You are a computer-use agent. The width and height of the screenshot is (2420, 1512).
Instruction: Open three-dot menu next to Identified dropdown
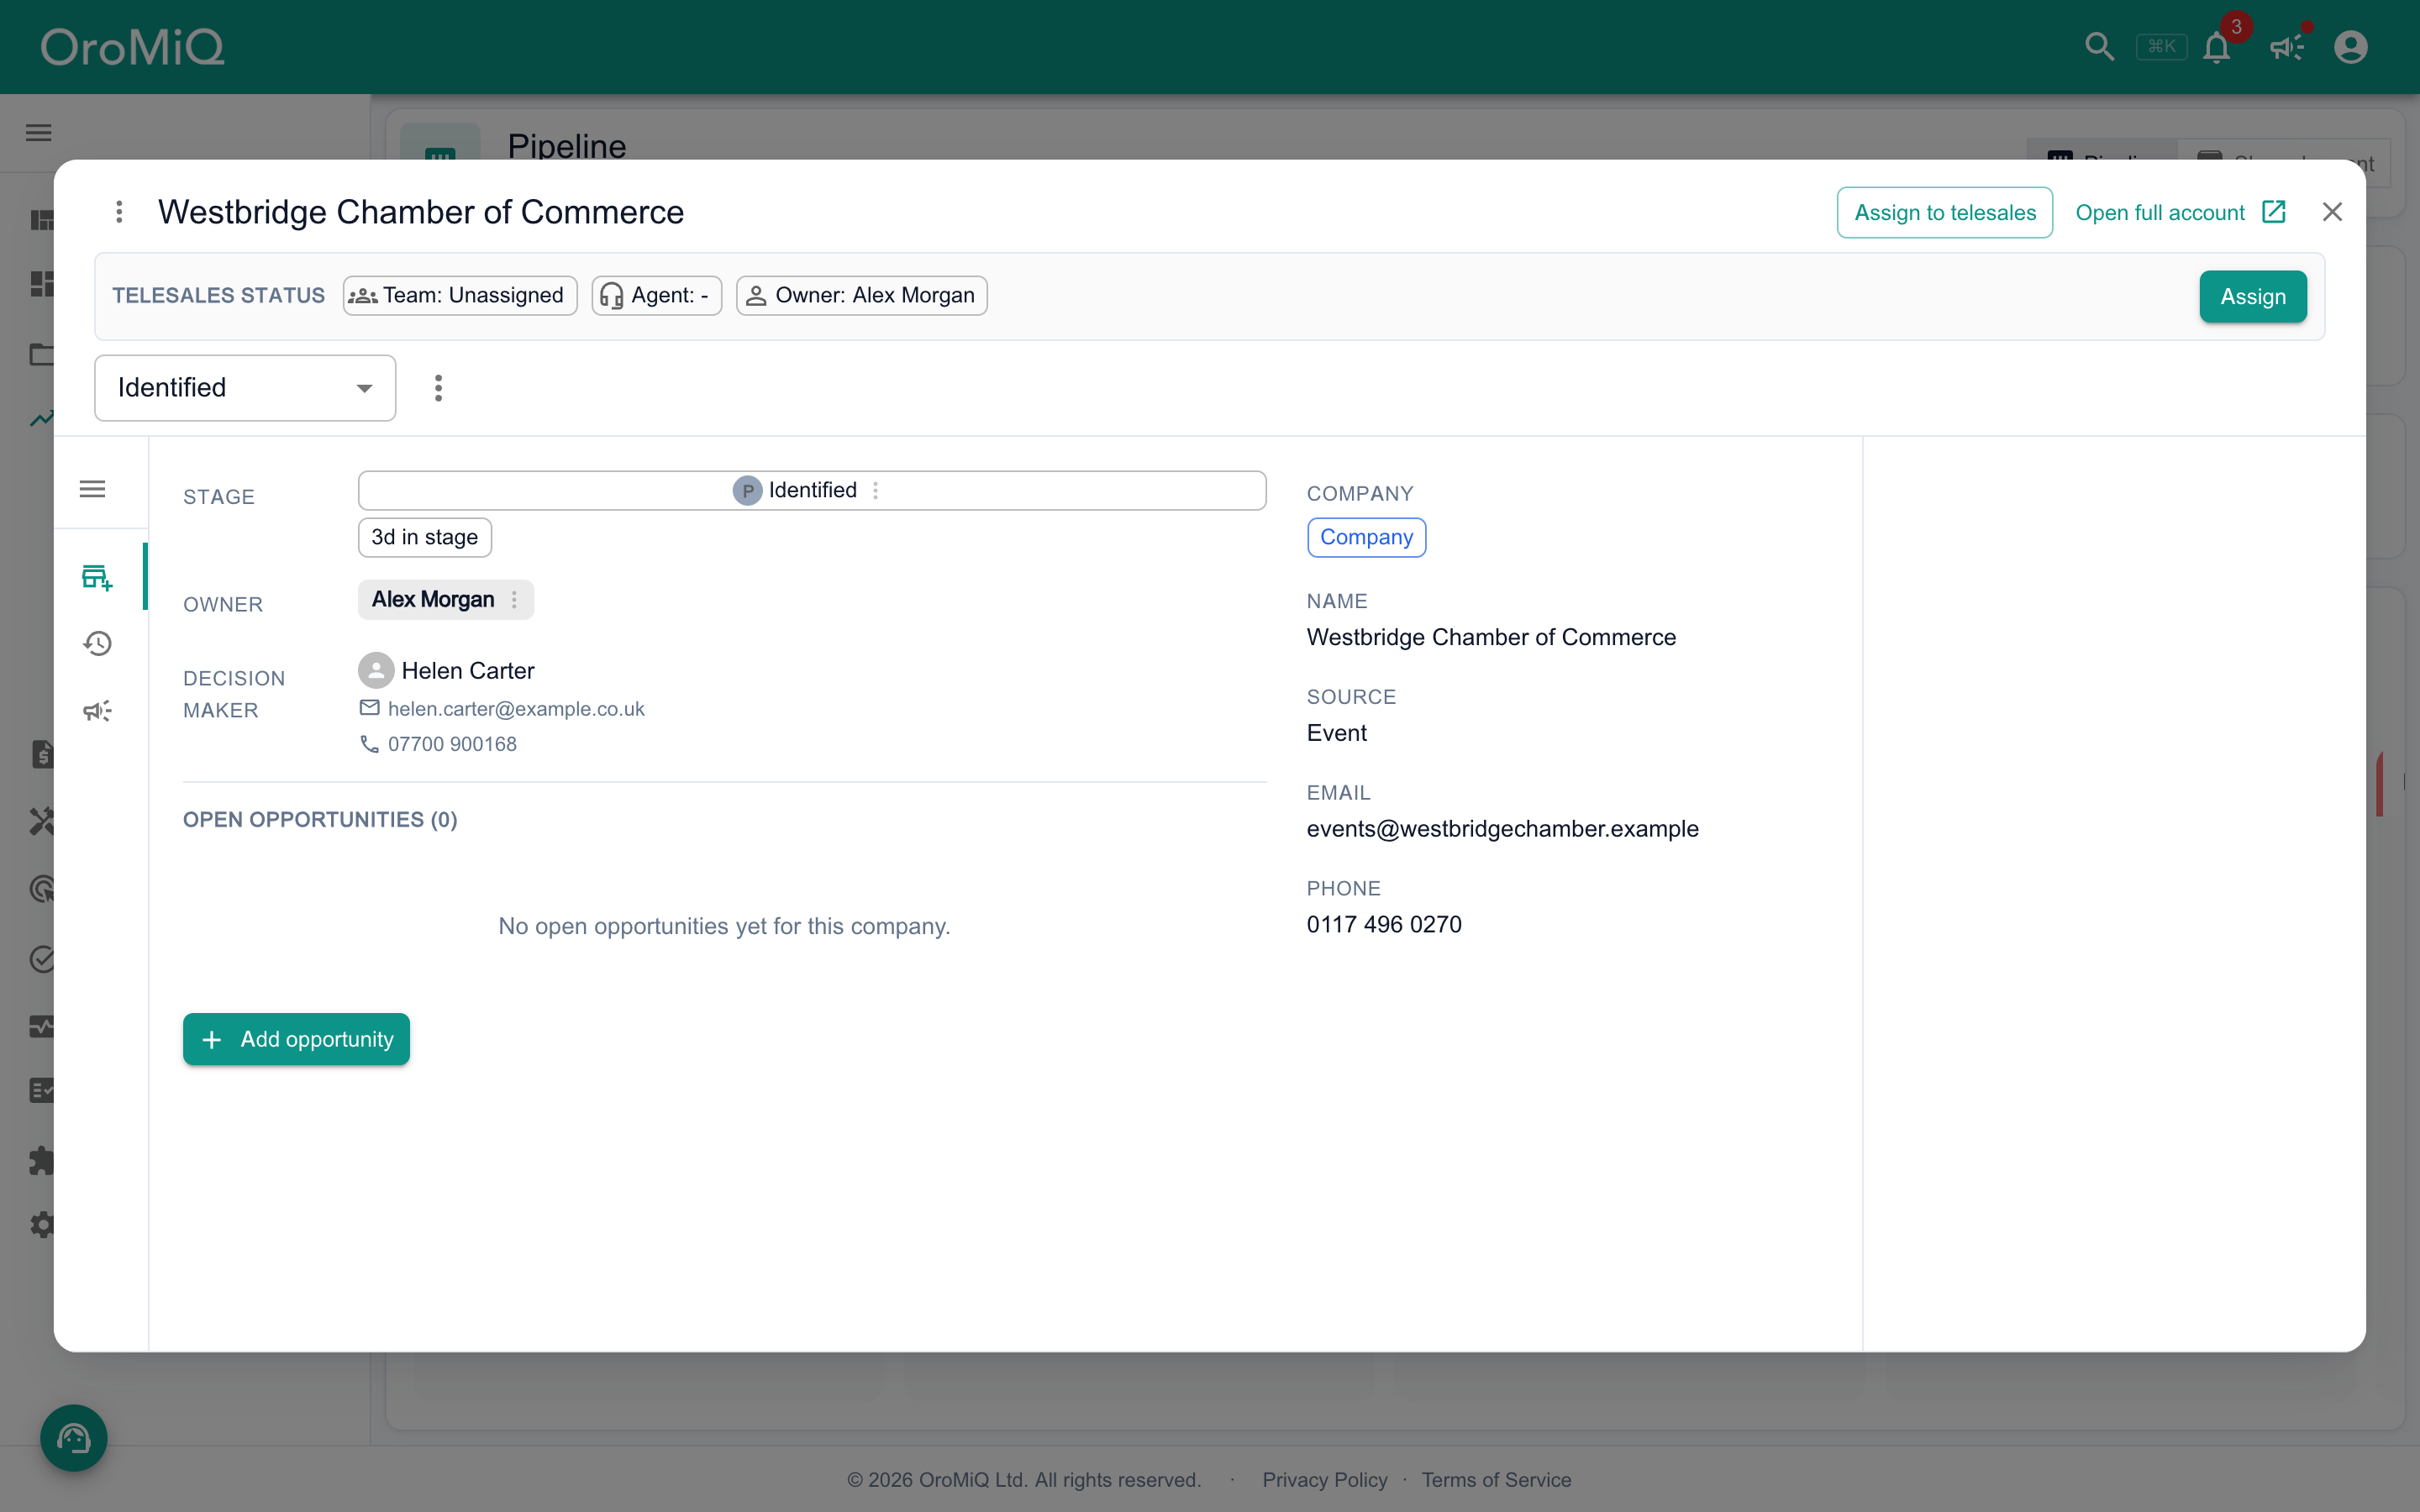(438, 388)
